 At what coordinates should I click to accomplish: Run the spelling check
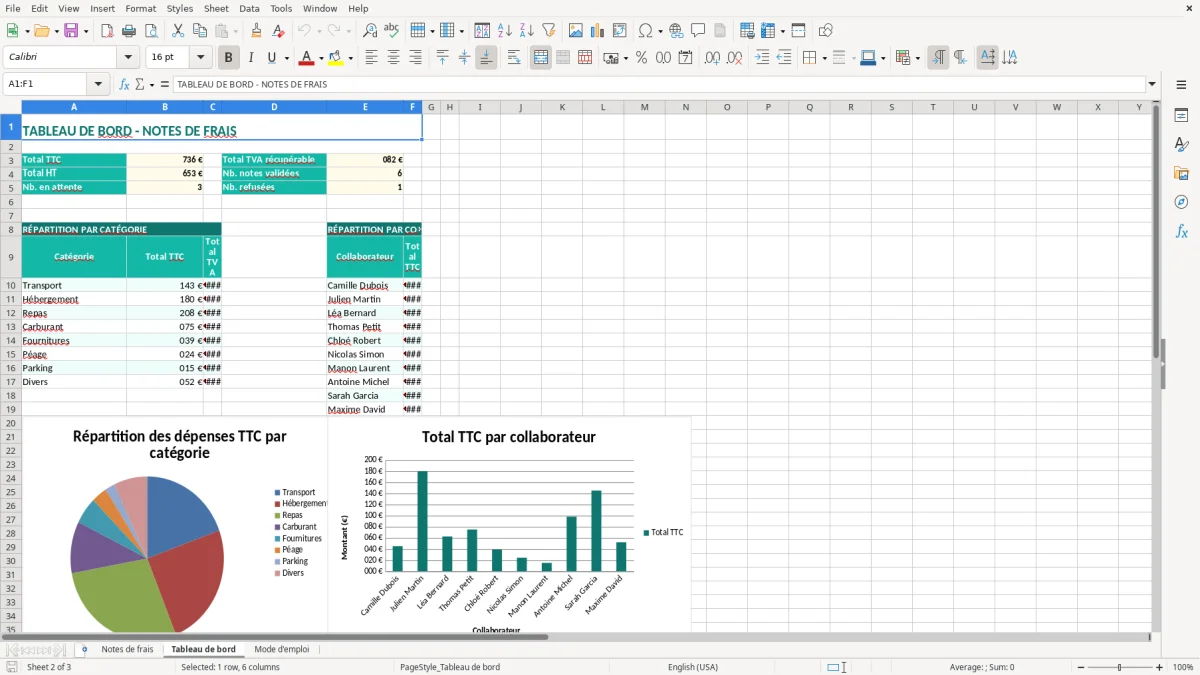[392, 31]
